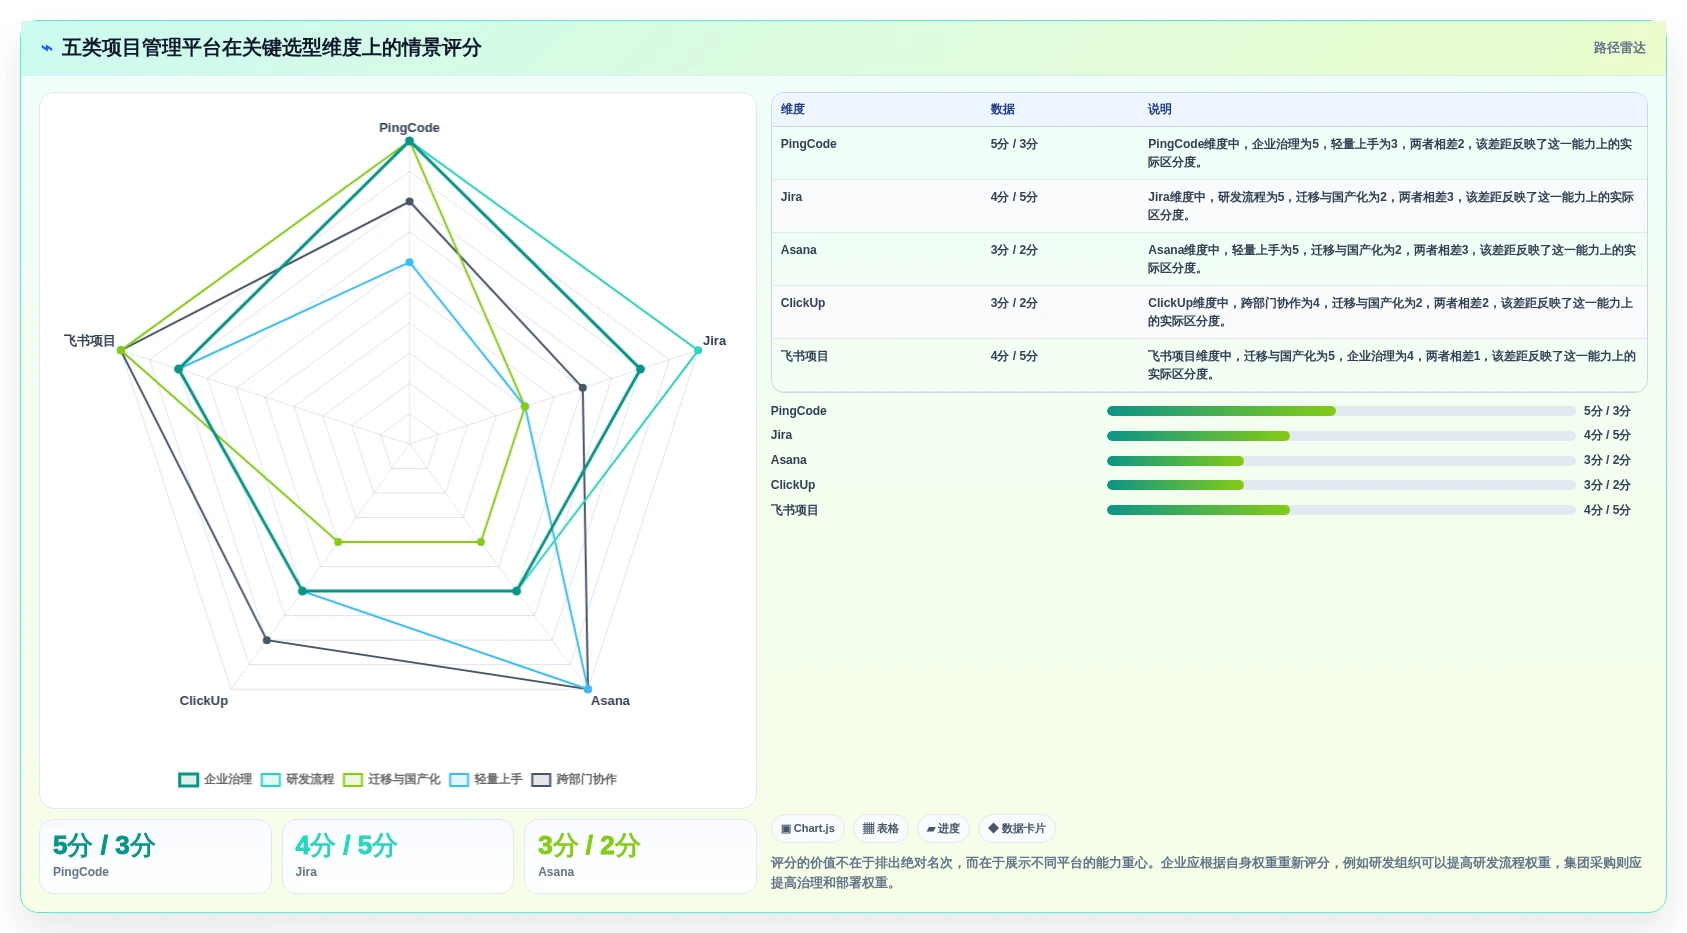Click the 数据卡片 tag chip

(1017, 829)
